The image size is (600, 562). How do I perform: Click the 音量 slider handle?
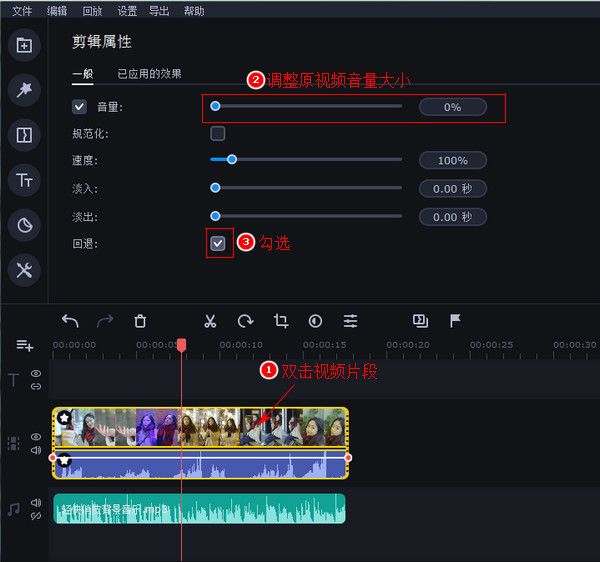point(215,106)
